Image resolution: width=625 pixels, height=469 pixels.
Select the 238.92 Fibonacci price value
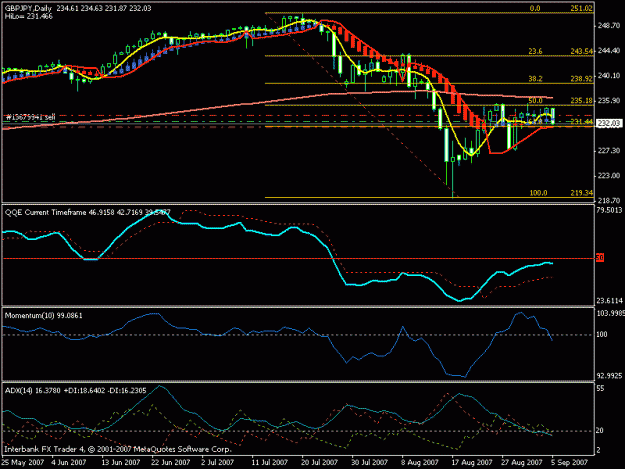581,79
